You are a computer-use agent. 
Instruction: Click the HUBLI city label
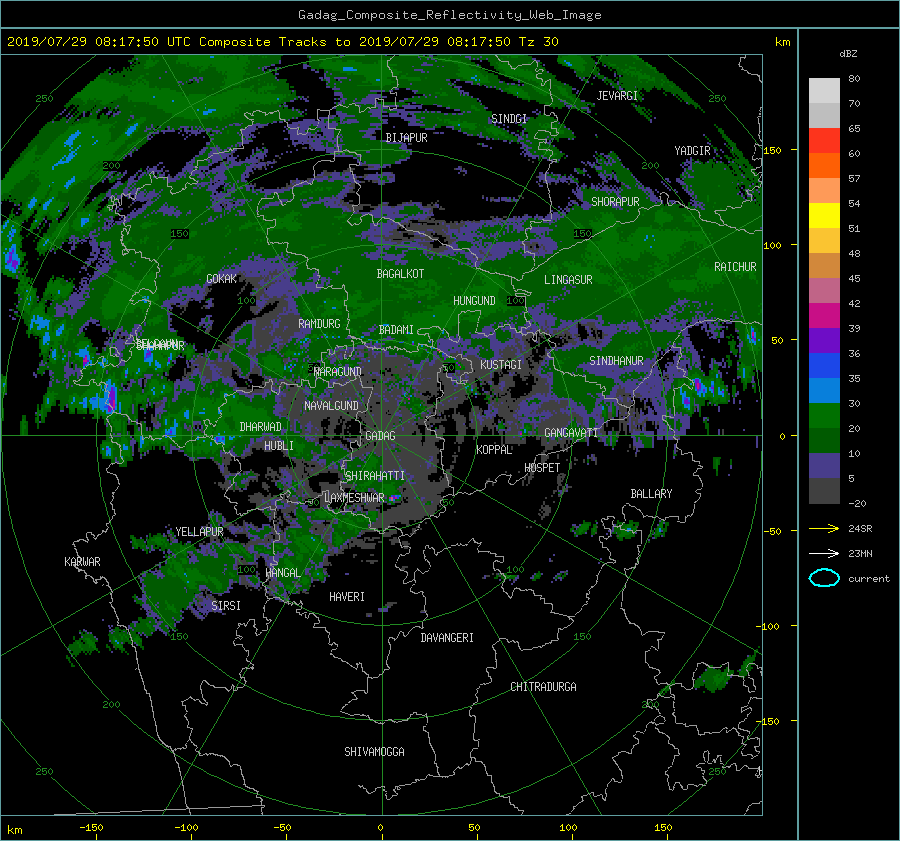[x=278, y=446]
